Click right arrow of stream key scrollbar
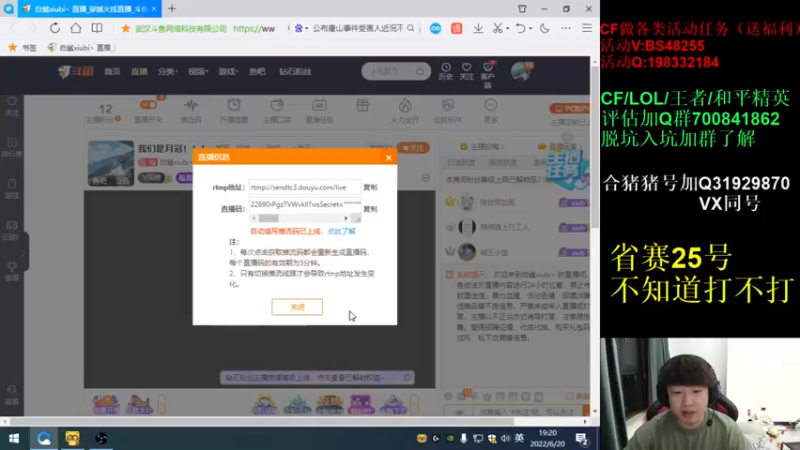 [x=346, y=218]
